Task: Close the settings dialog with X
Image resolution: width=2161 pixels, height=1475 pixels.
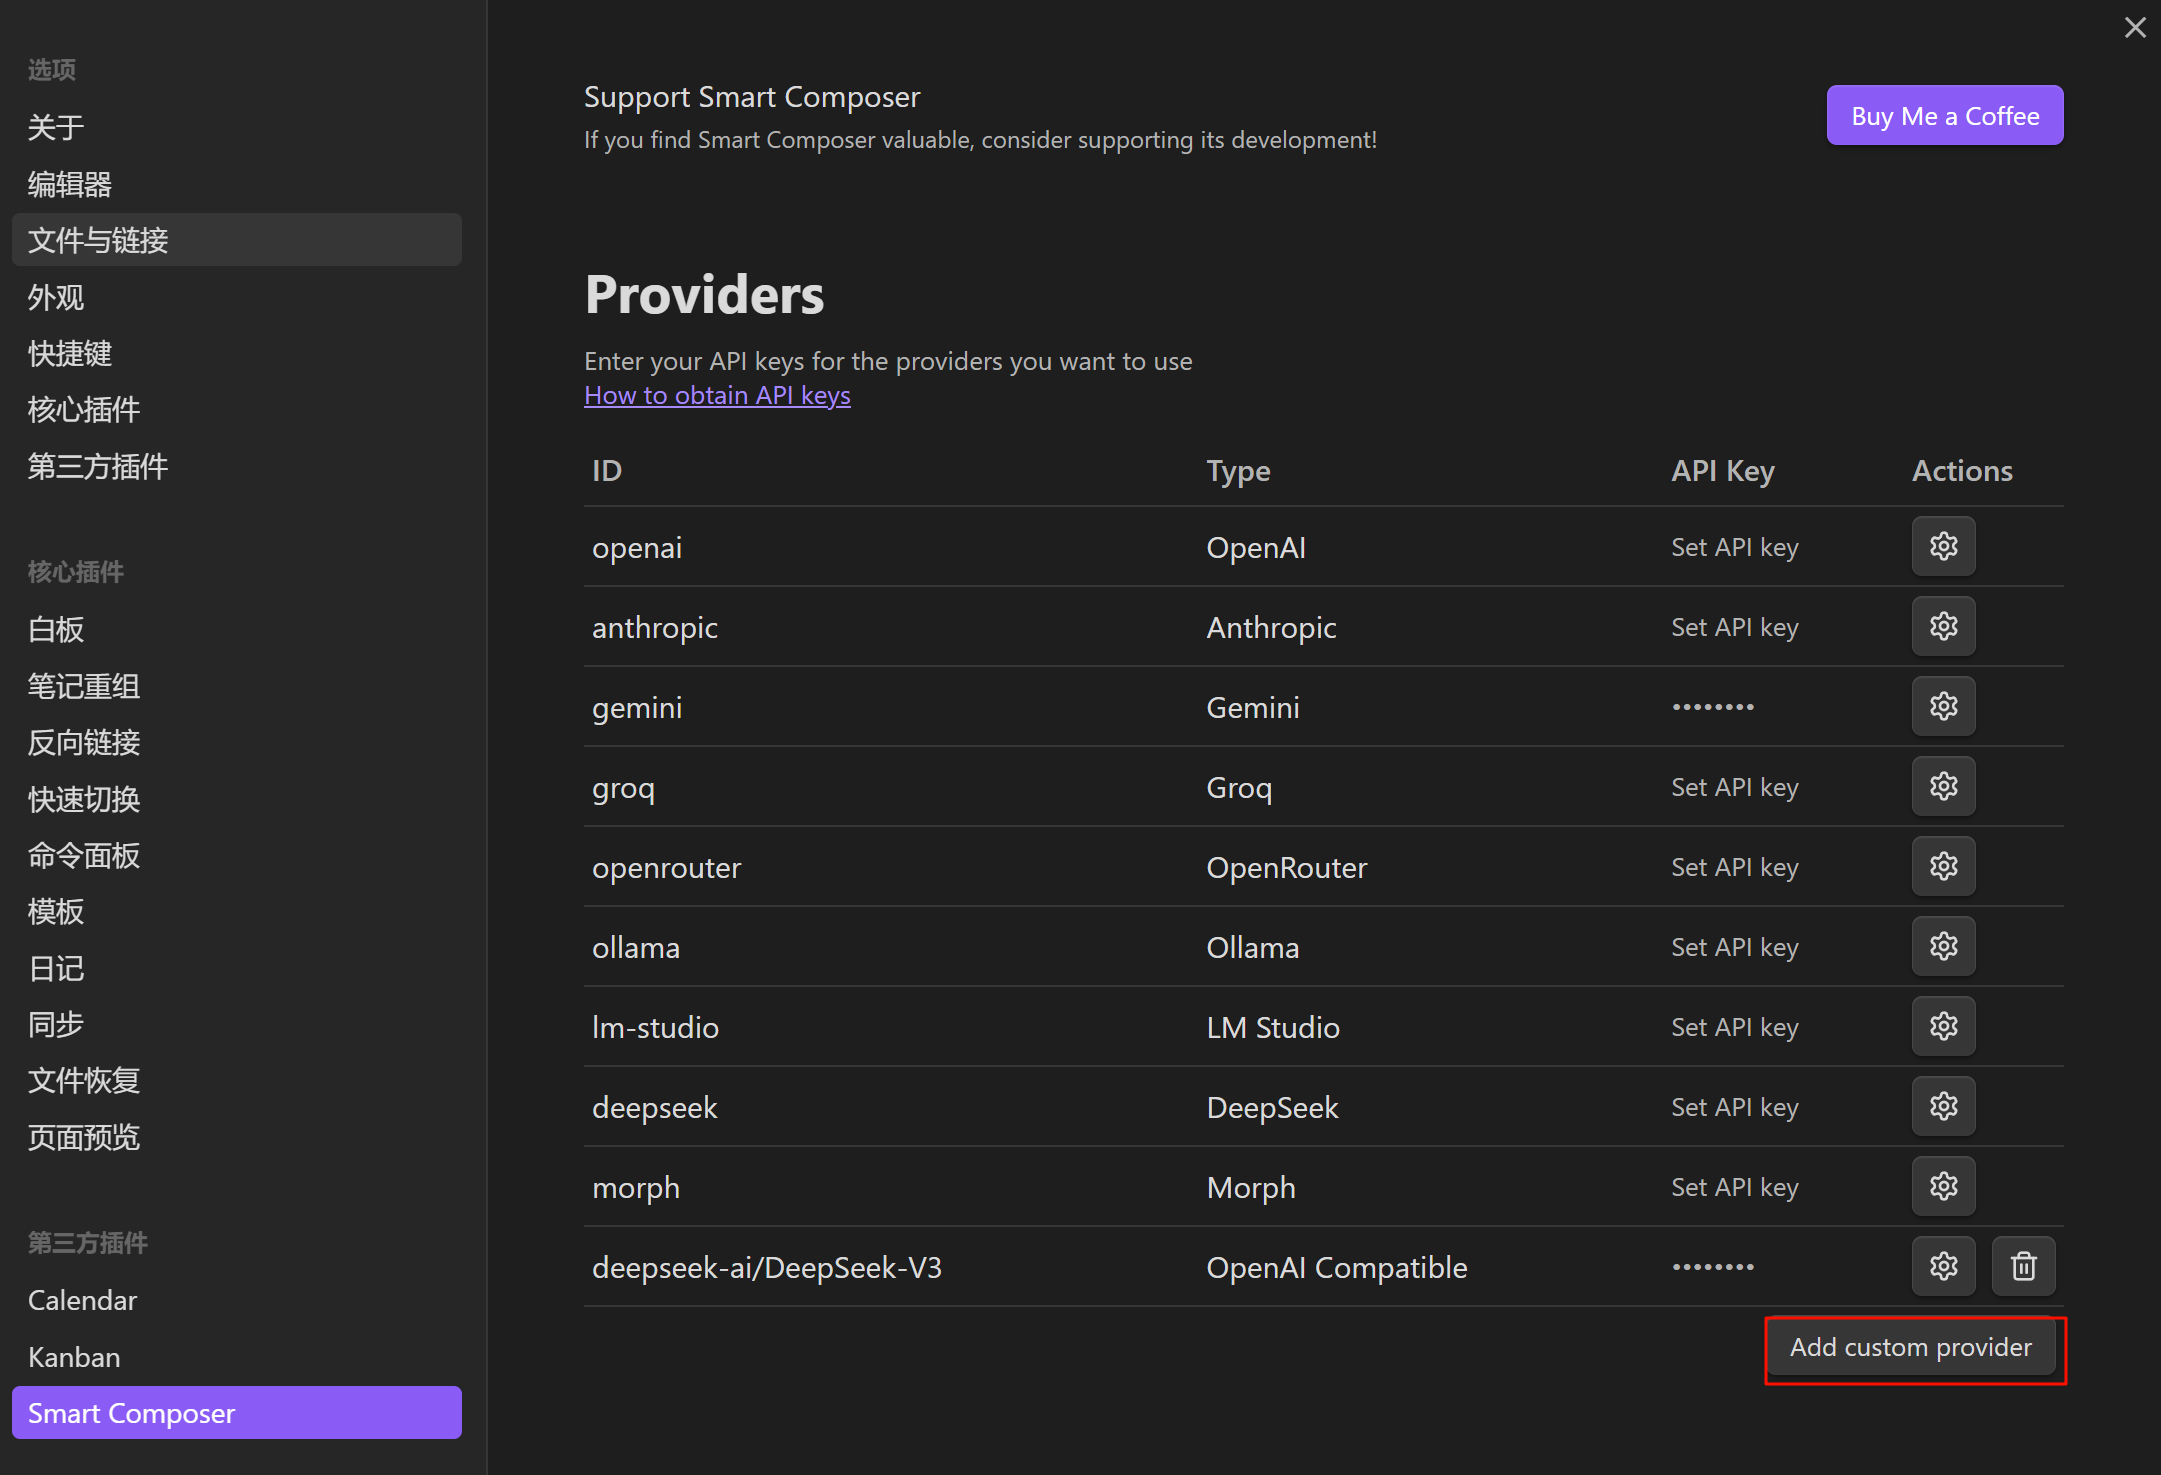Action: [x=2135, y=27]
